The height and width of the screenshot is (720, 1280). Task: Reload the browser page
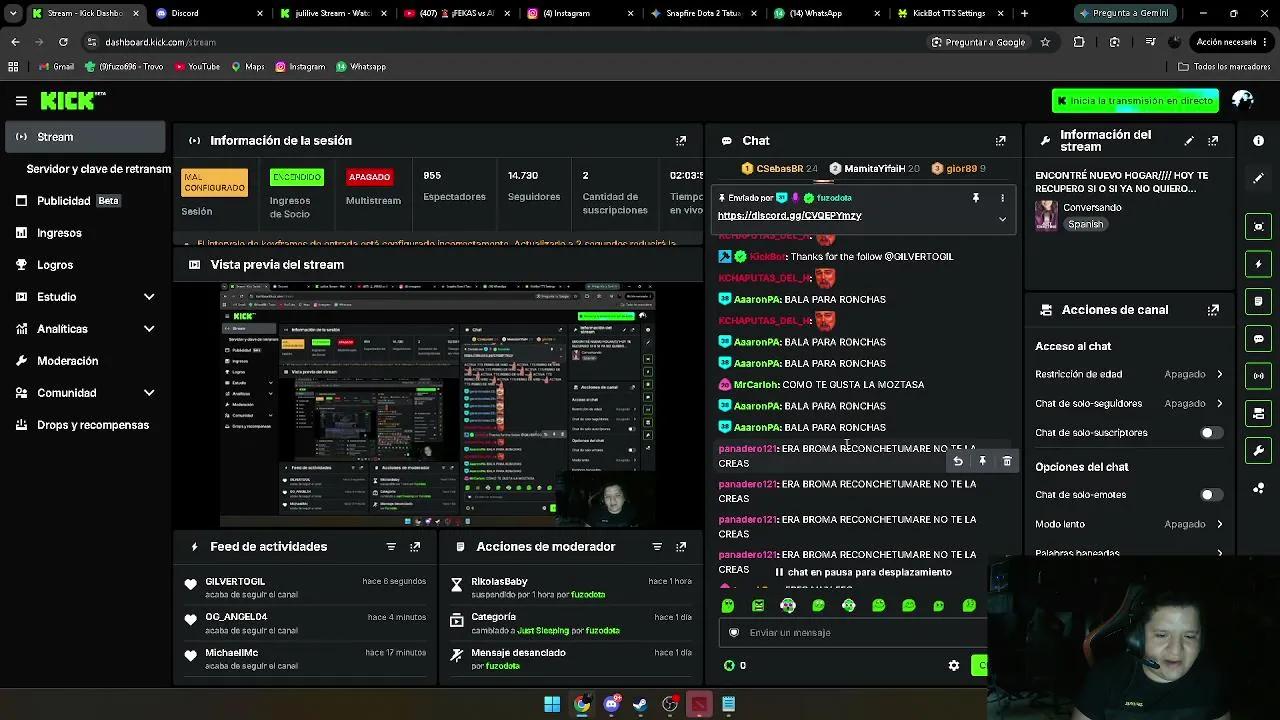click(x=63, y=42)
